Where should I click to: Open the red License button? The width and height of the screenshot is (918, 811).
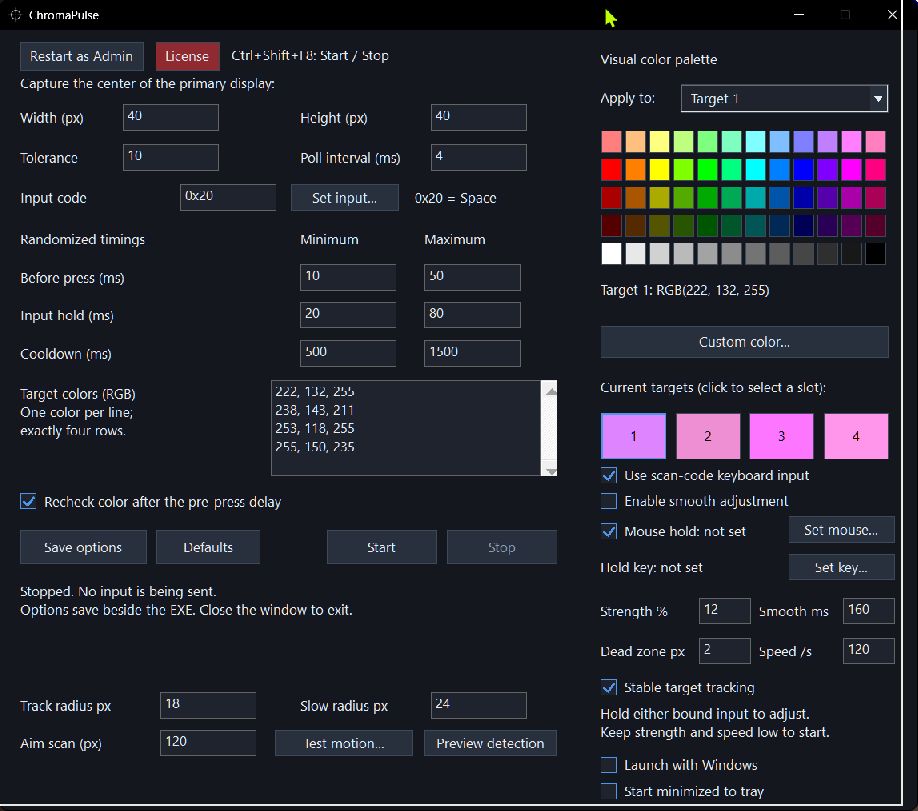(x=187, y=56)
